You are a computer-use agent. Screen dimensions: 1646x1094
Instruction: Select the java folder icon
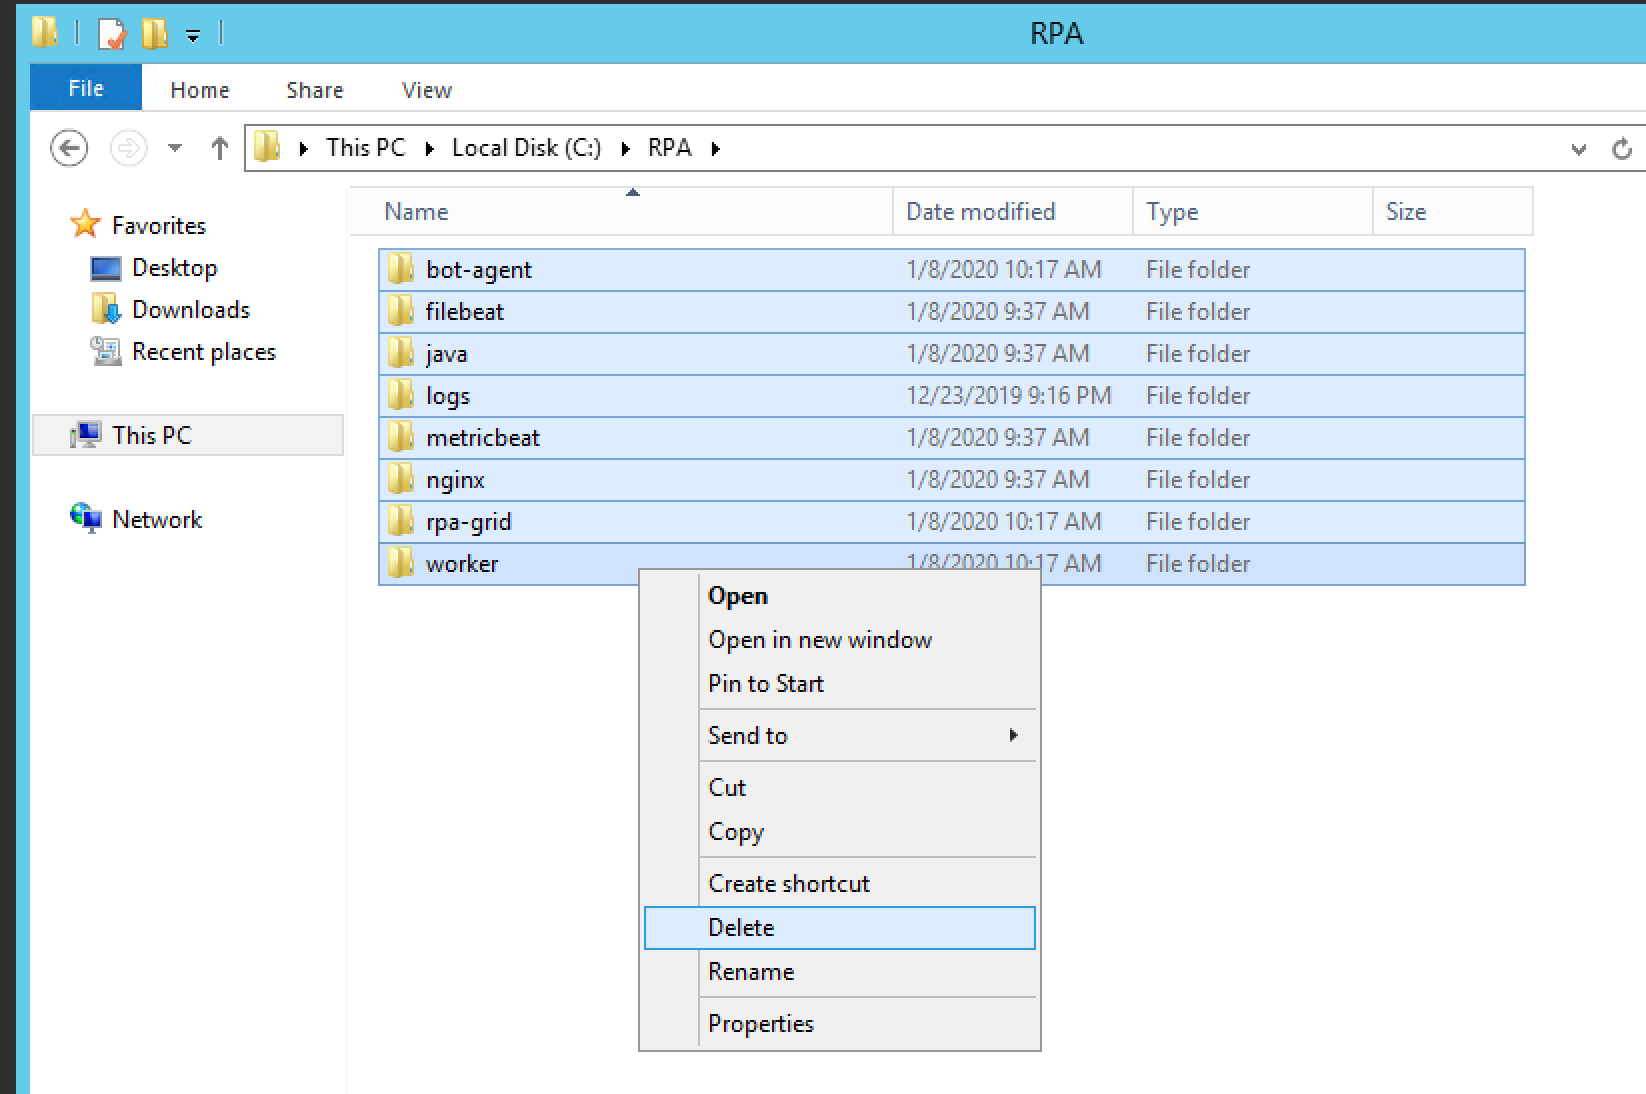click(401, 353)
